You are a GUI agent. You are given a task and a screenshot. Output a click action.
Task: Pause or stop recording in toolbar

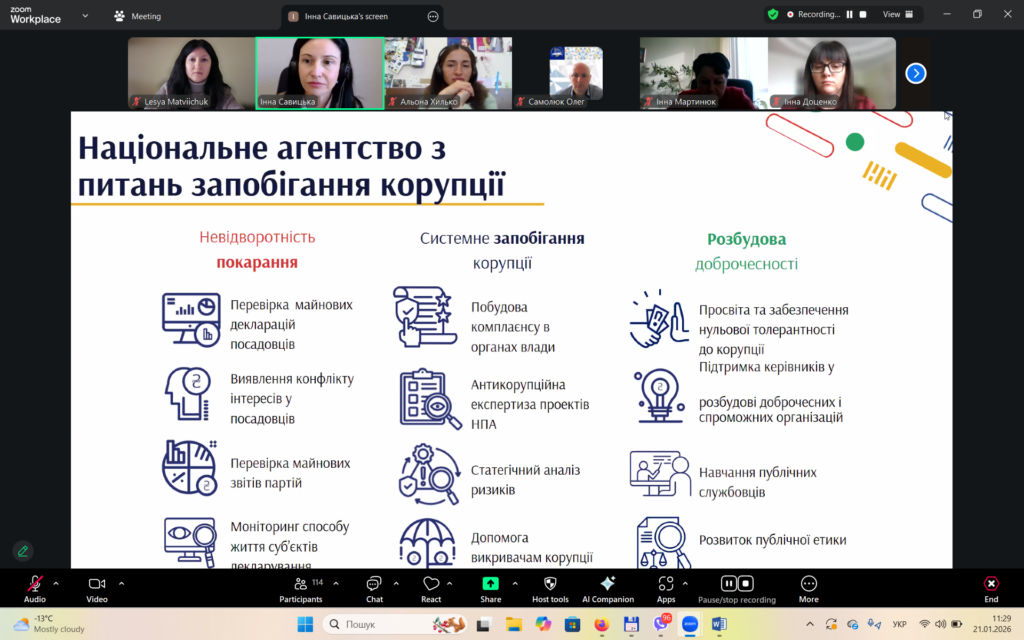tap(737, 584)
